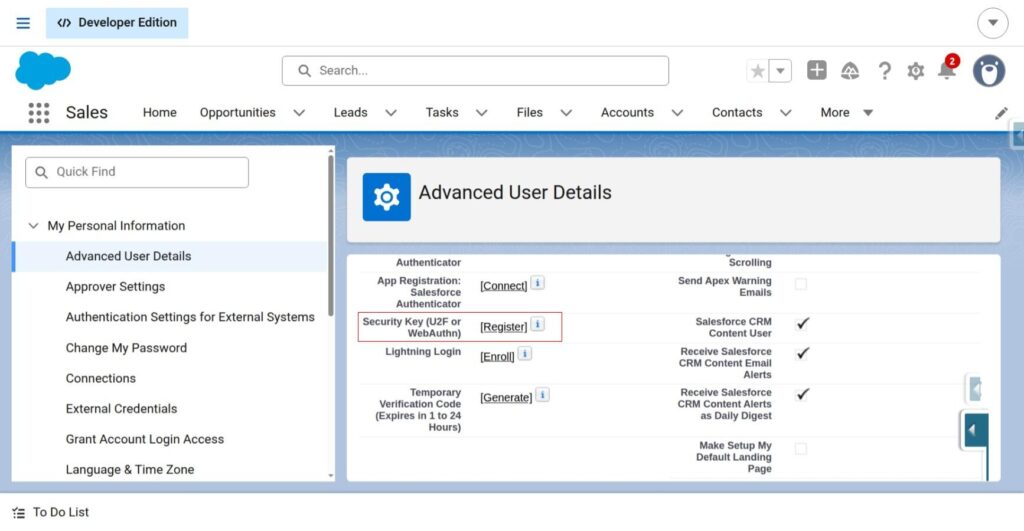This screenshot has width=1024, height=531.
Task: Open the App Launcher dots grid
Action: tap(39, 112)
